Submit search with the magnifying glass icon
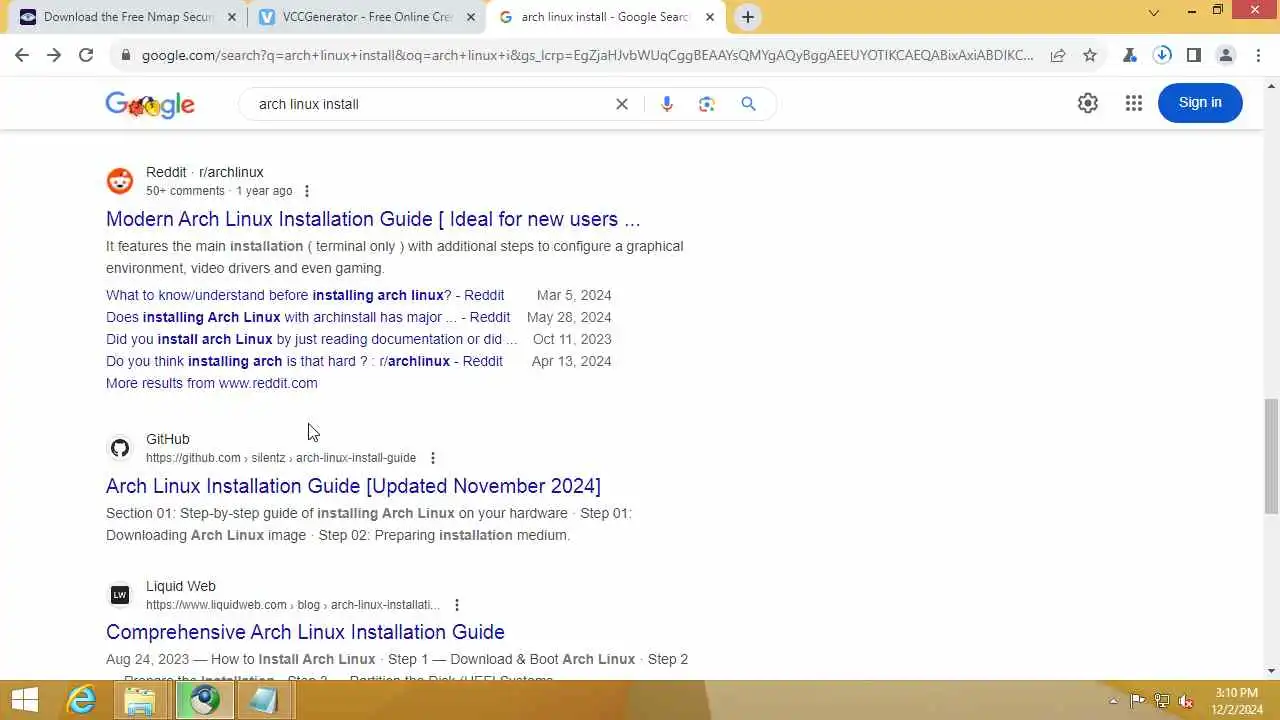 (x=748, y=104)
